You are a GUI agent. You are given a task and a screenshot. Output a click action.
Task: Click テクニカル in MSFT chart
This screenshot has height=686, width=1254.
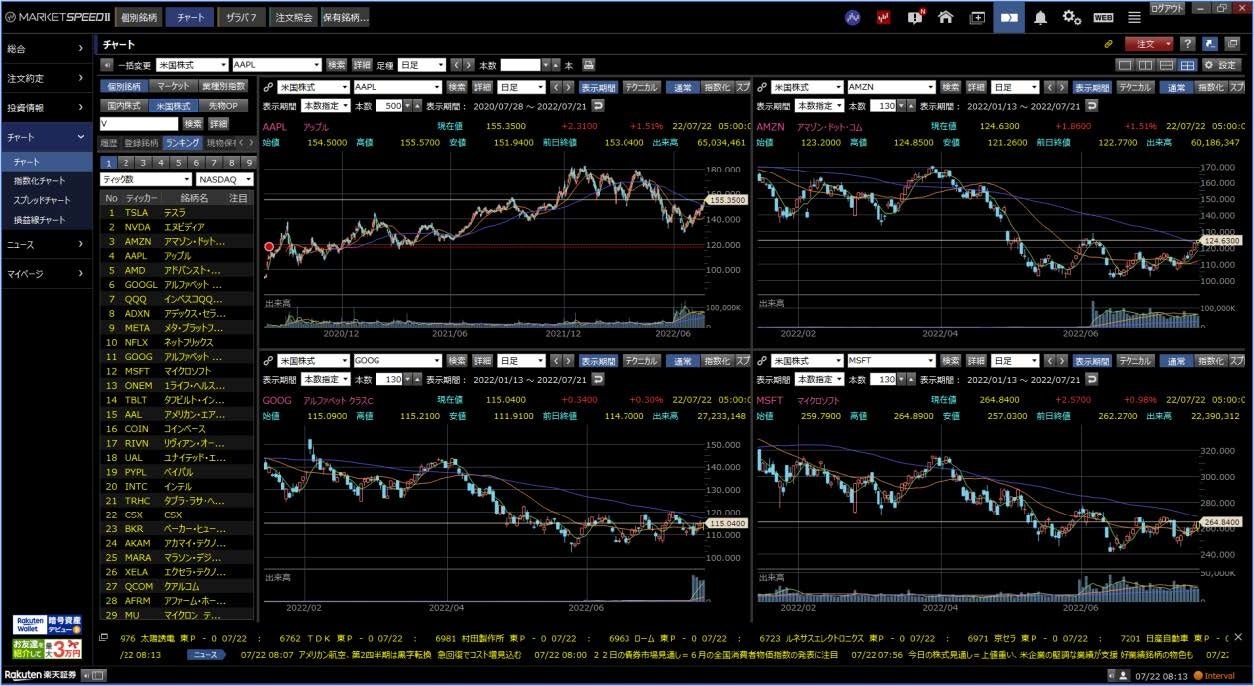(1135, 361)
